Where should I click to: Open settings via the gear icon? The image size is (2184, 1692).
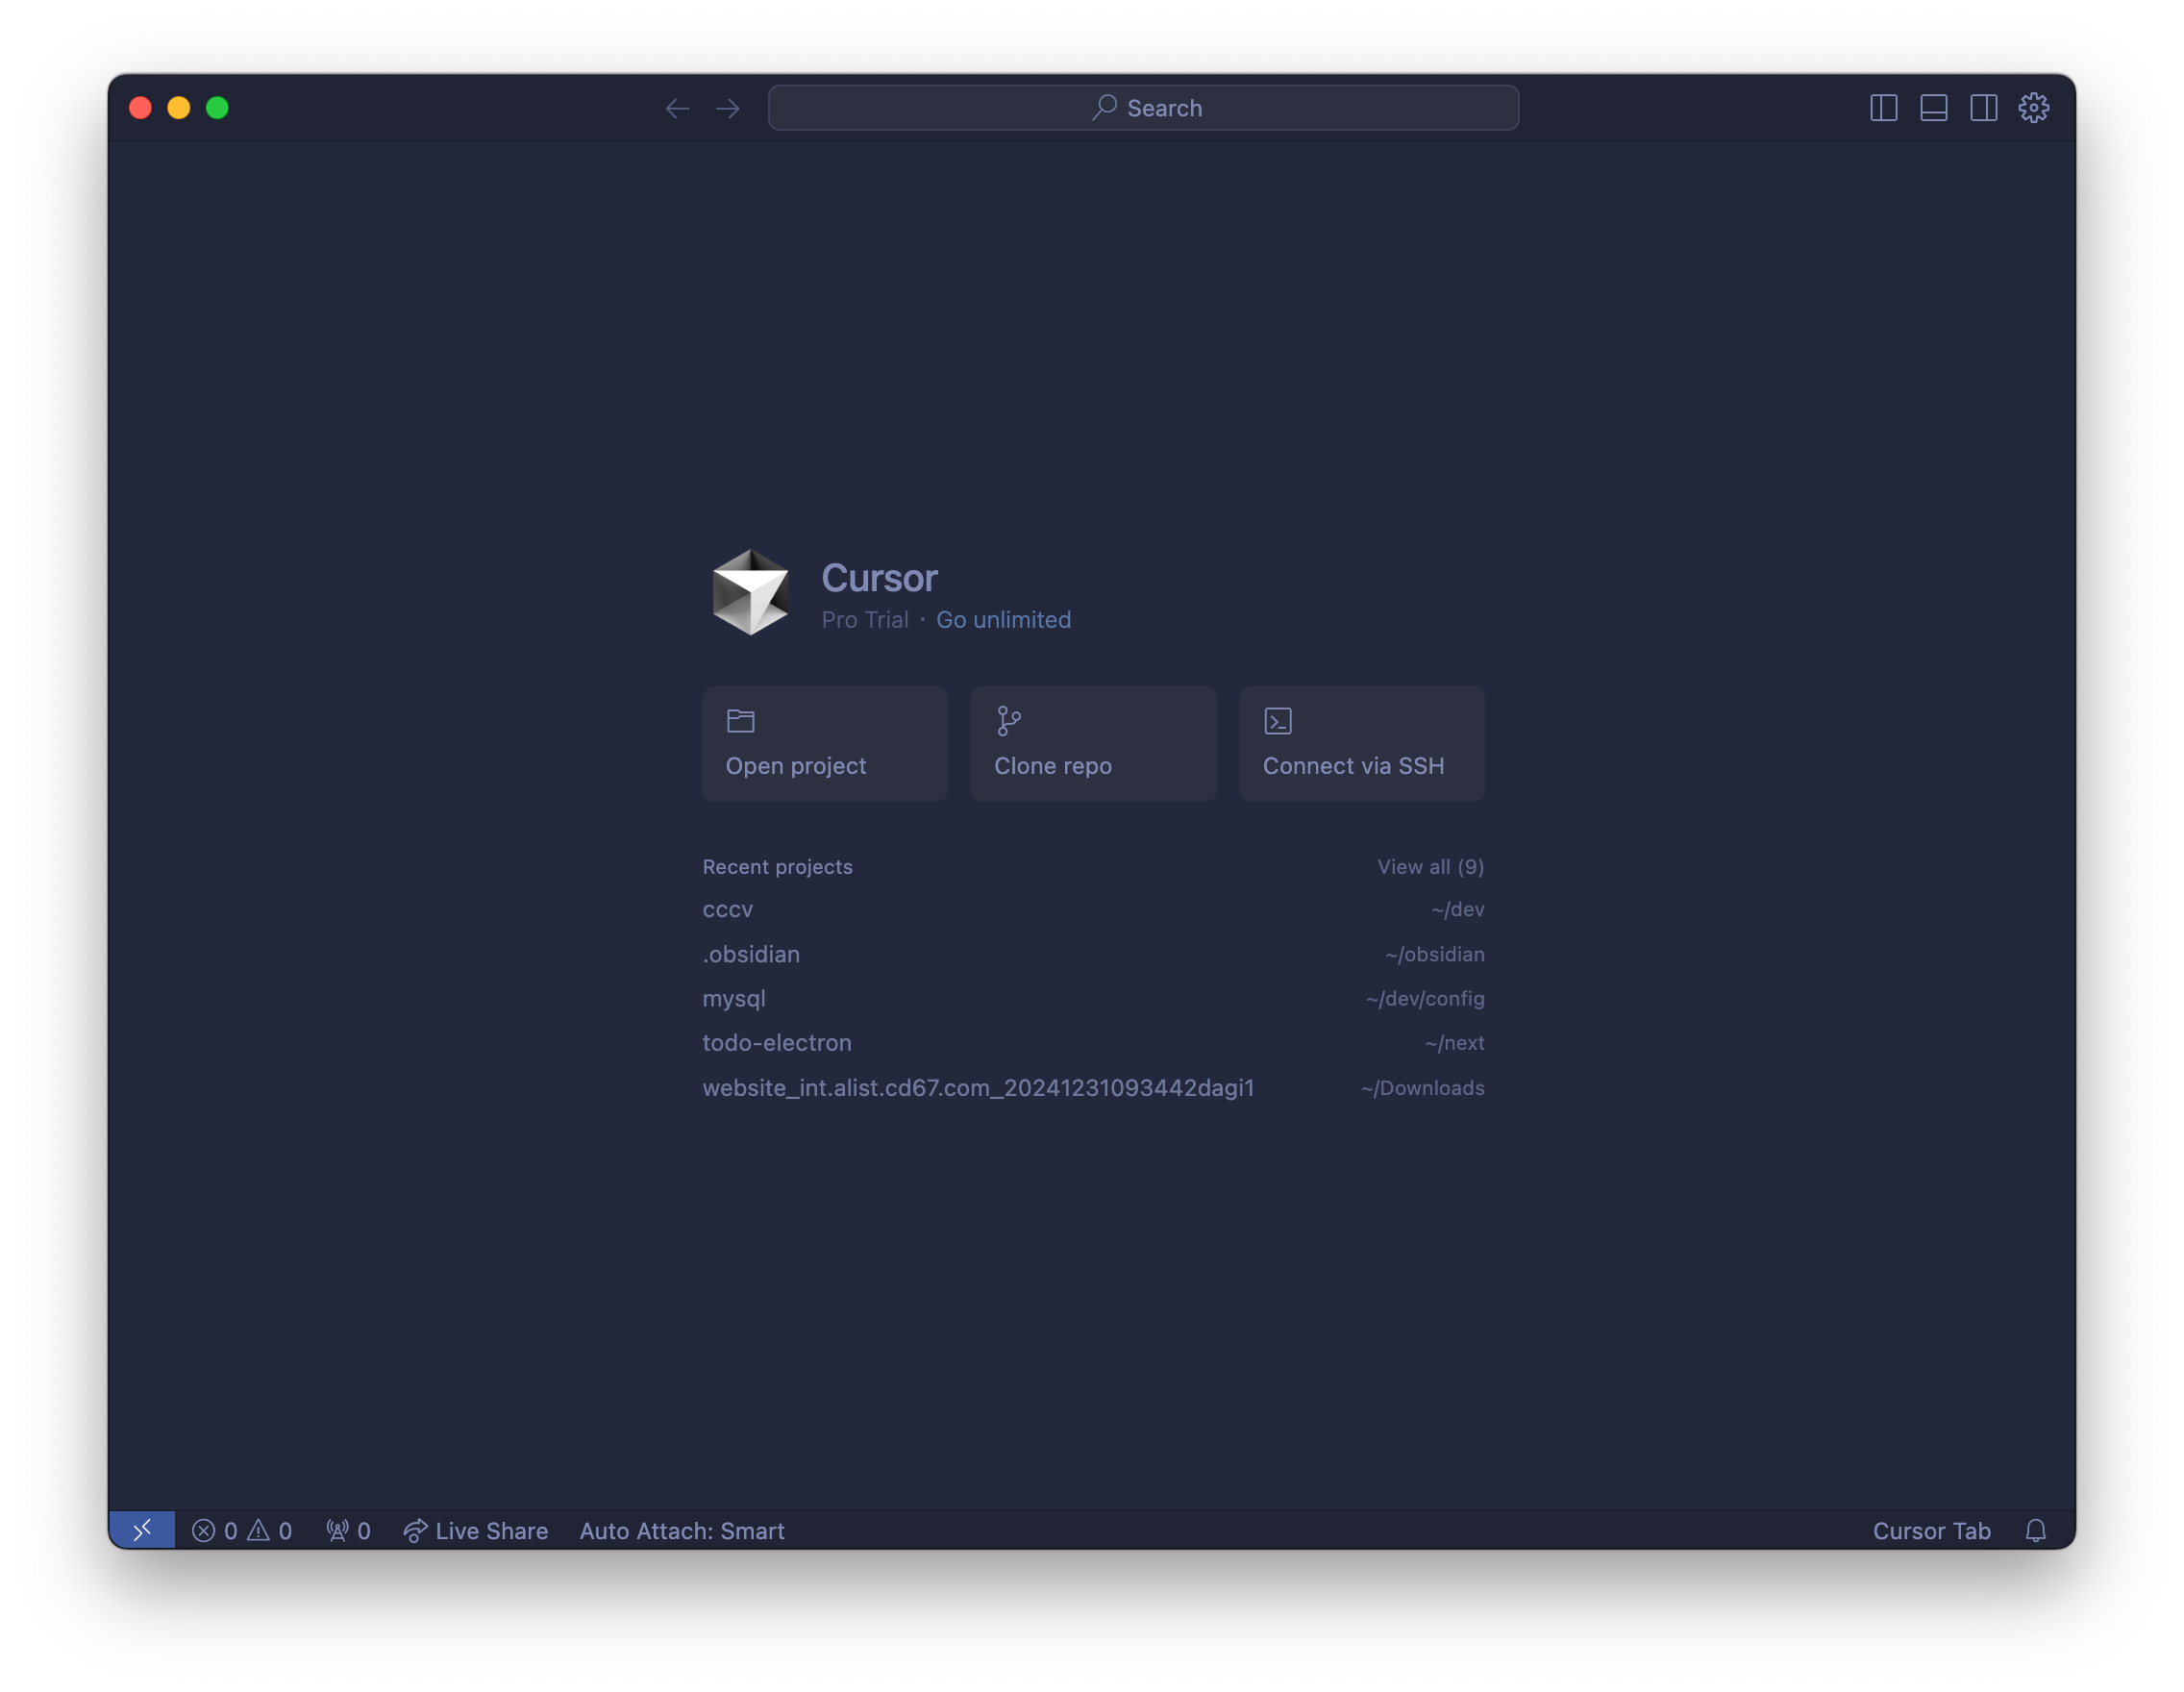2033,108
